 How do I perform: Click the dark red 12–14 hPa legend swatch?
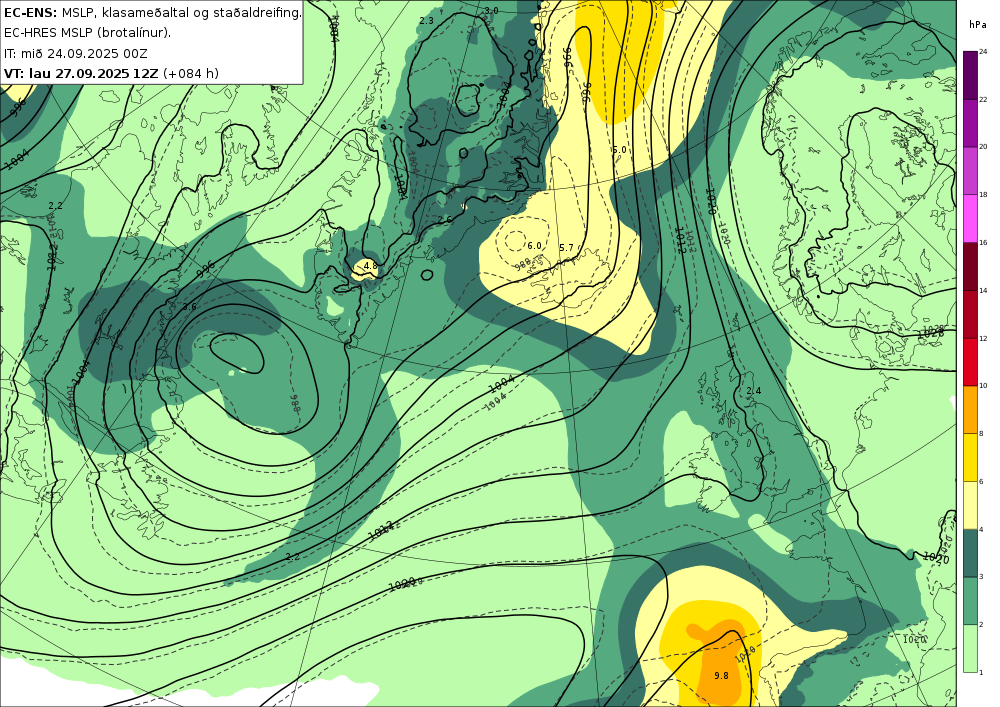pos(970,314)
